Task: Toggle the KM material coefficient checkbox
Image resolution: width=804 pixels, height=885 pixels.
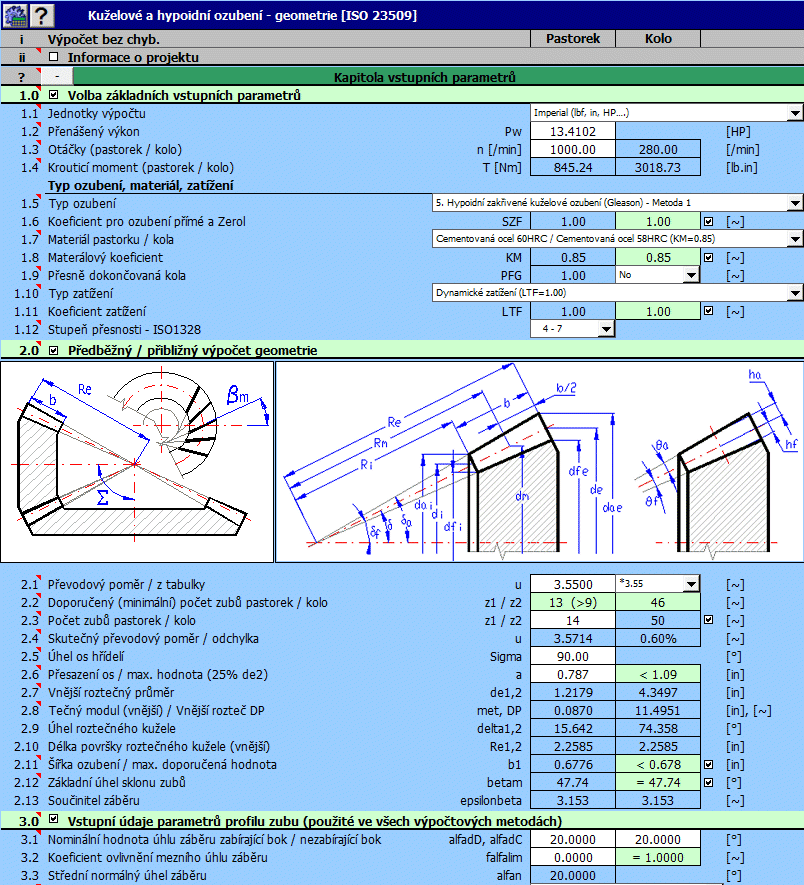Action: (x=709, y=257)
